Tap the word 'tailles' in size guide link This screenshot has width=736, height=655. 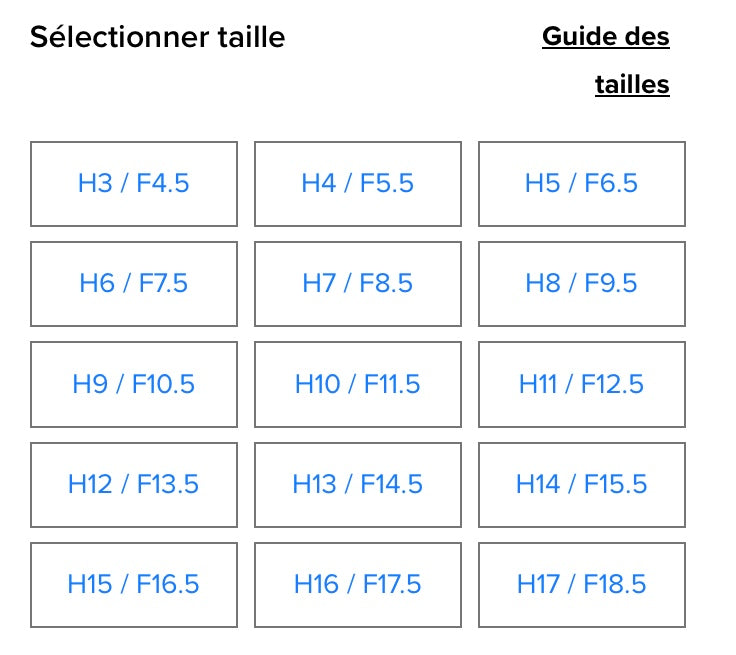coord(632,85)
